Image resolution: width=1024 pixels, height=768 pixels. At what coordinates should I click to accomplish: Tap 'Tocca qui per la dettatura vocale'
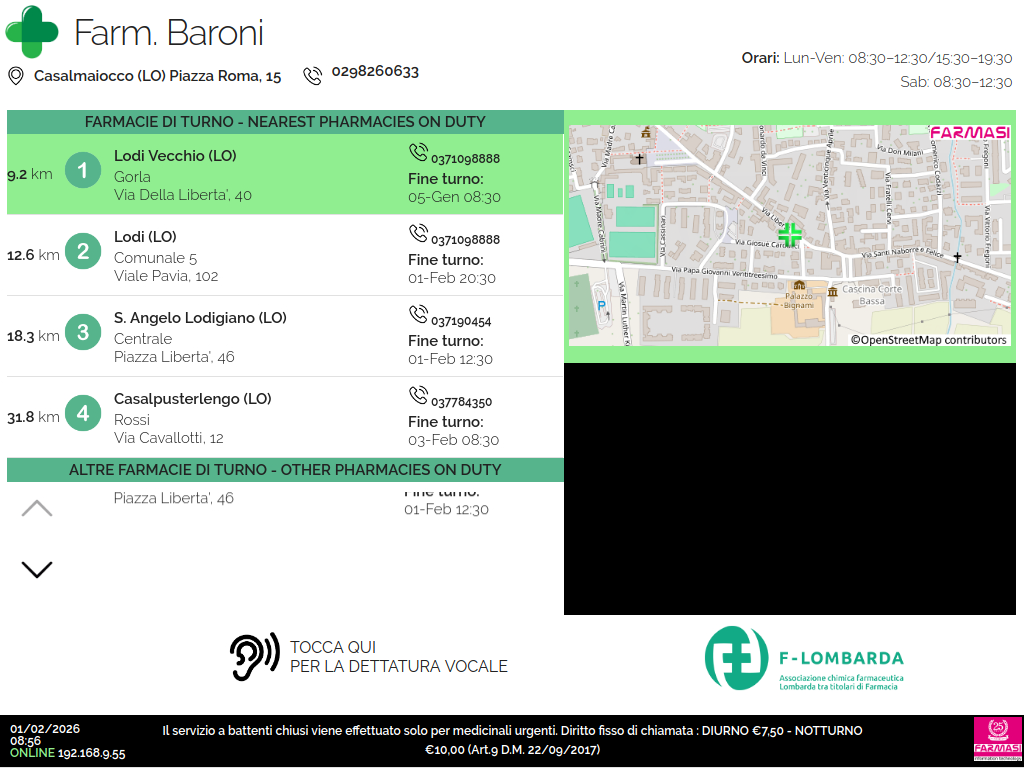click(x=398, y=657)
